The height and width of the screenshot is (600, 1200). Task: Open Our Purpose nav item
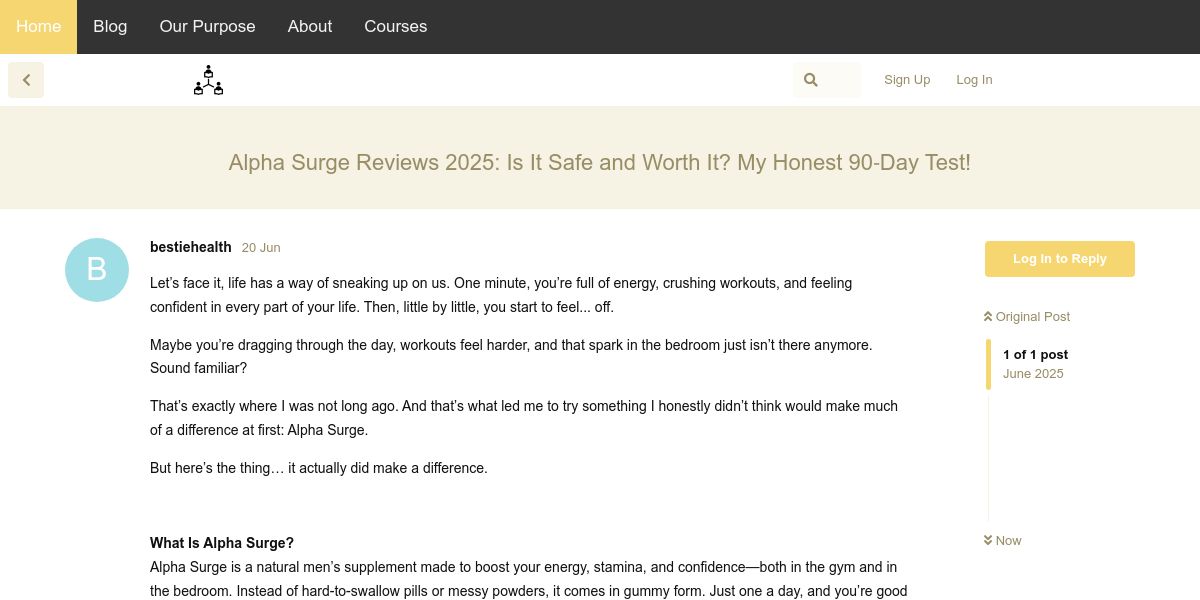coord(207,27)
